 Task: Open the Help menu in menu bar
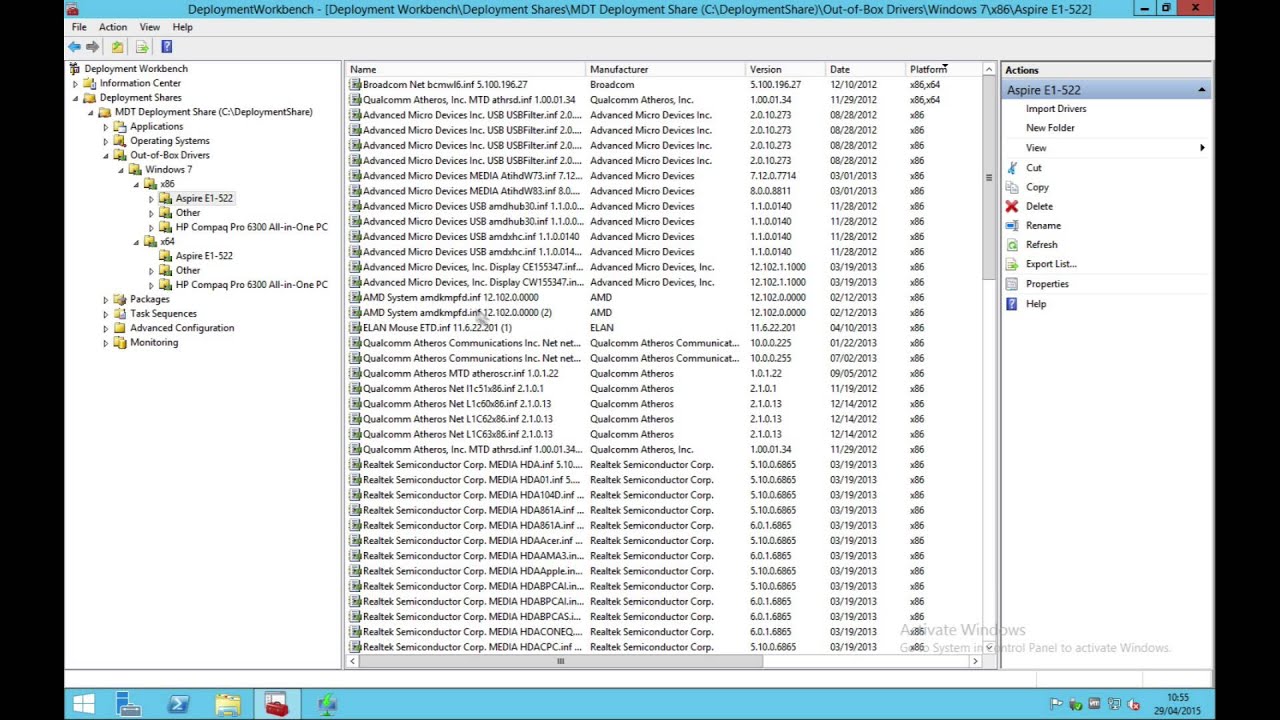(x=182, y=27)
